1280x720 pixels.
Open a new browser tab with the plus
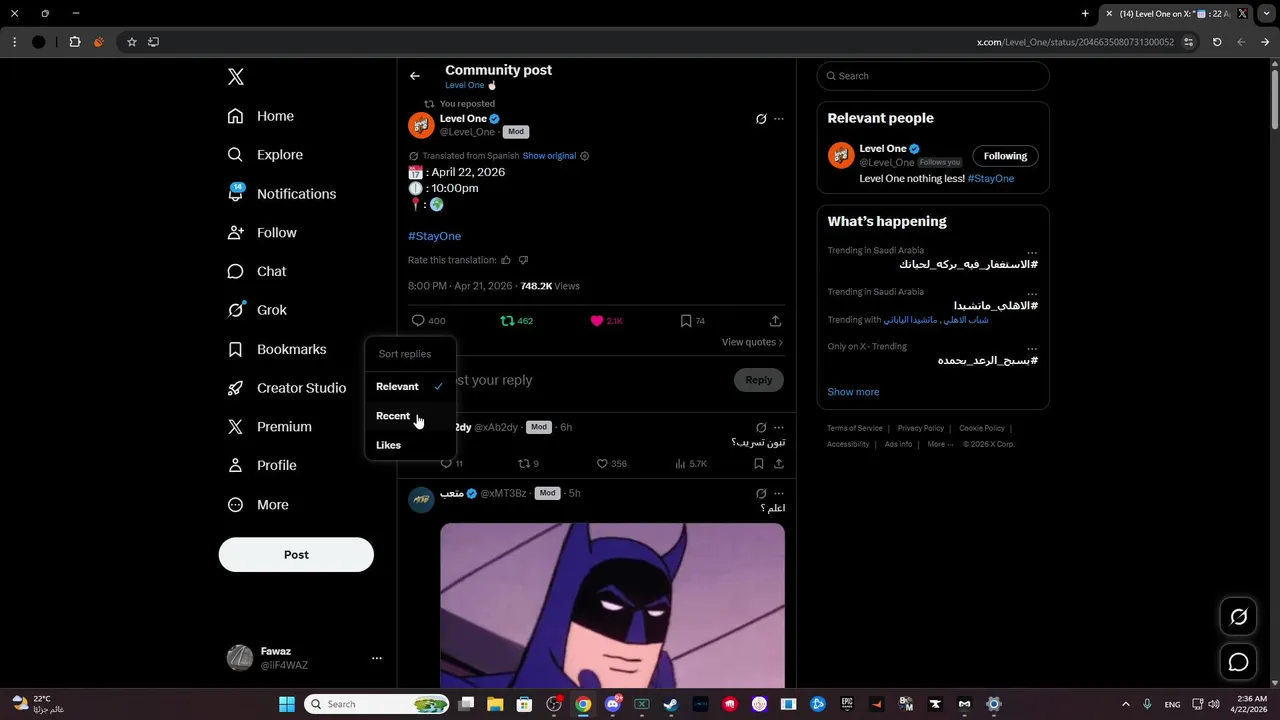1085,14
